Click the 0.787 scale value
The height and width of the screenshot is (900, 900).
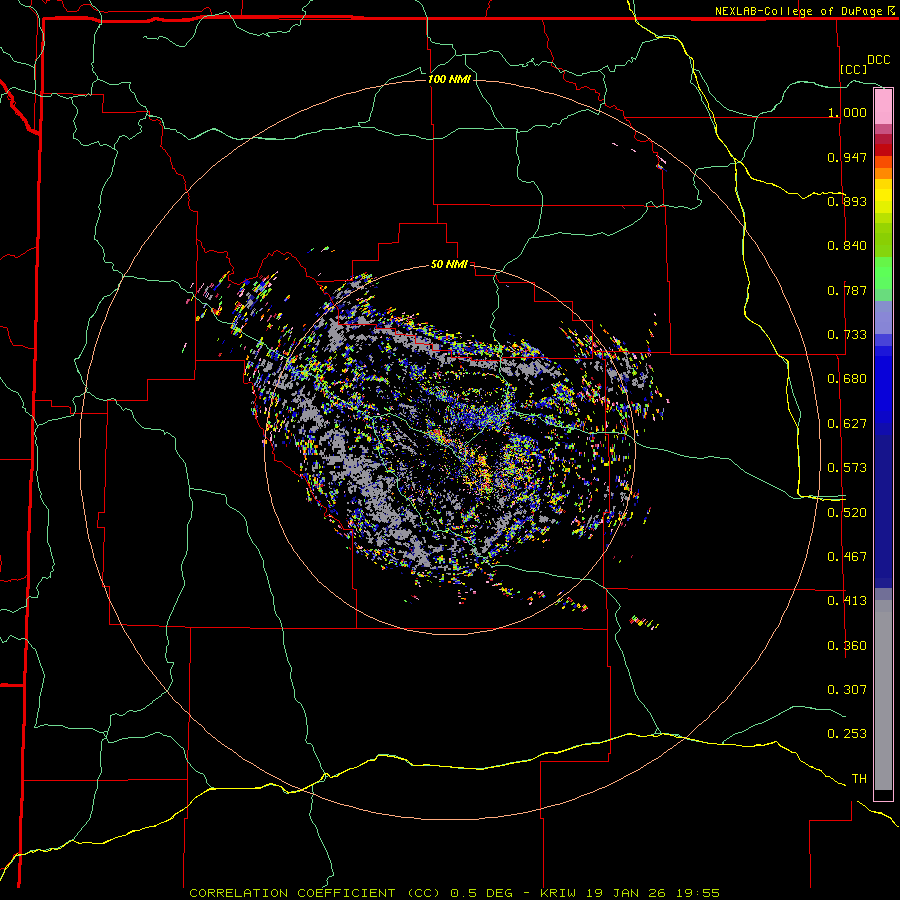(847, 290)
